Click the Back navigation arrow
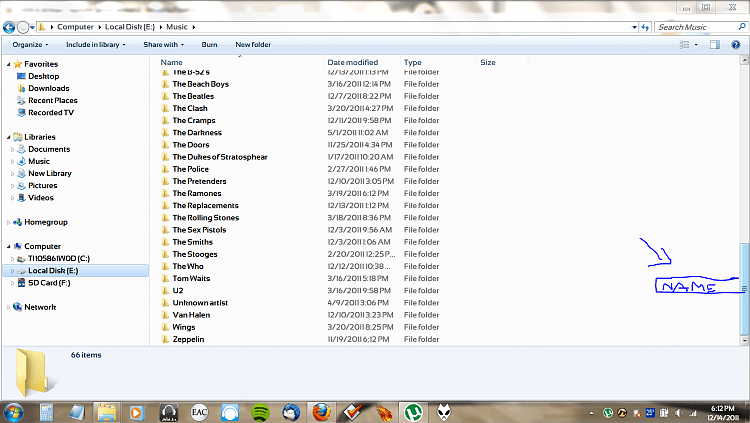This screenshot has width=750, height=423. coord(9,27)
